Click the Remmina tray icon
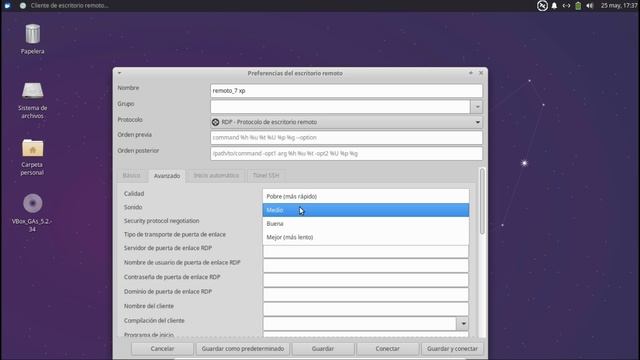The height and width of the screenshot is (360, 640). click(x=542, y=6)
